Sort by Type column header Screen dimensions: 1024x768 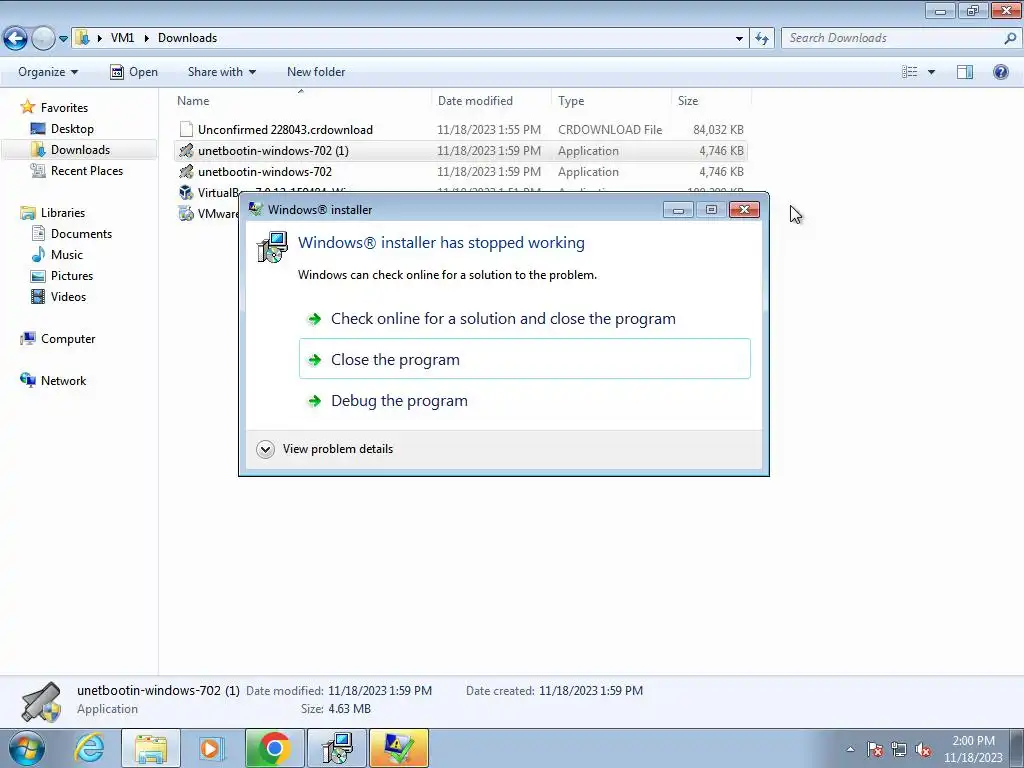pos(571,101)
